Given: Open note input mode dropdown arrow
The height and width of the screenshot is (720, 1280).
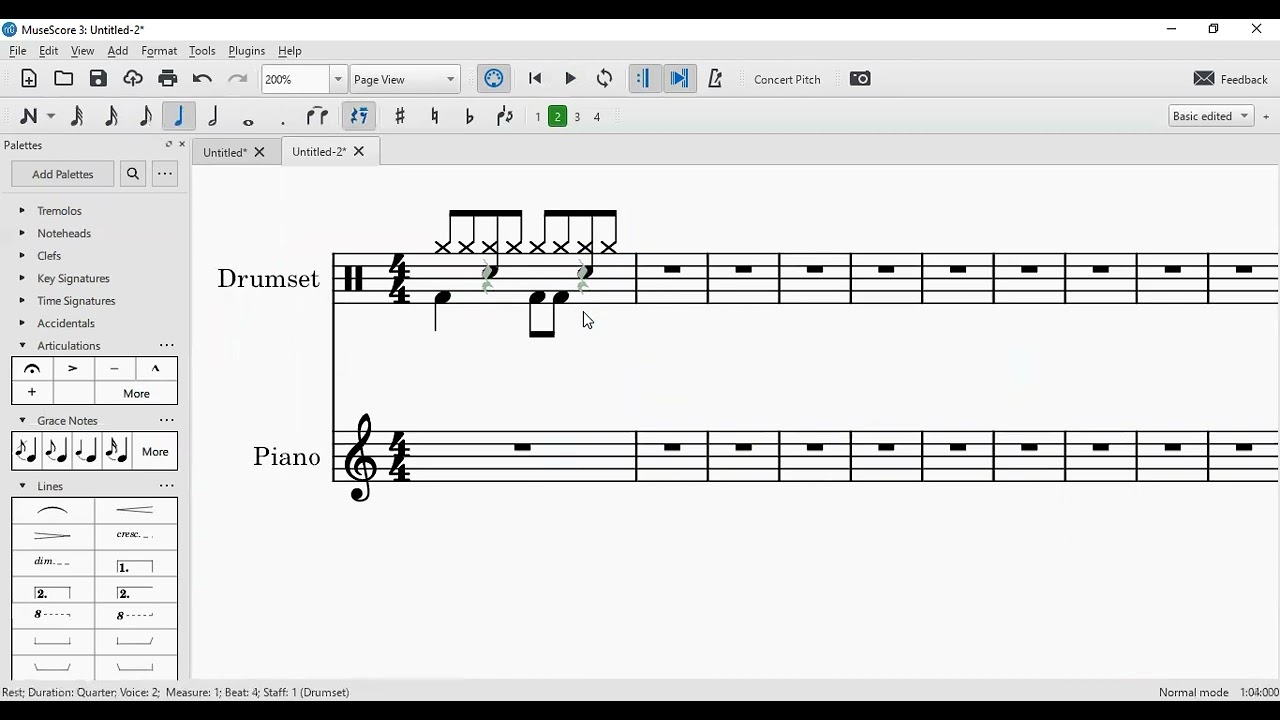Looking at the screenshot, I should [x=51, y=117].
